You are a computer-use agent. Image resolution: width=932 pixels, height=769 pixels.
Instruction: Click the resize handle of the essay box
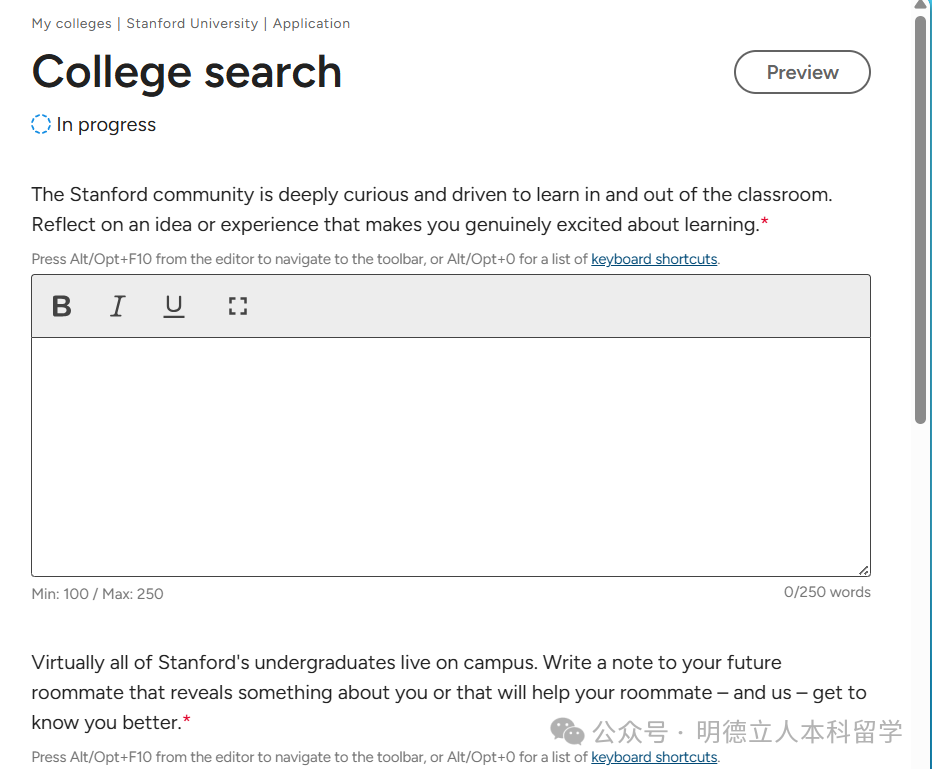(863, 569)
